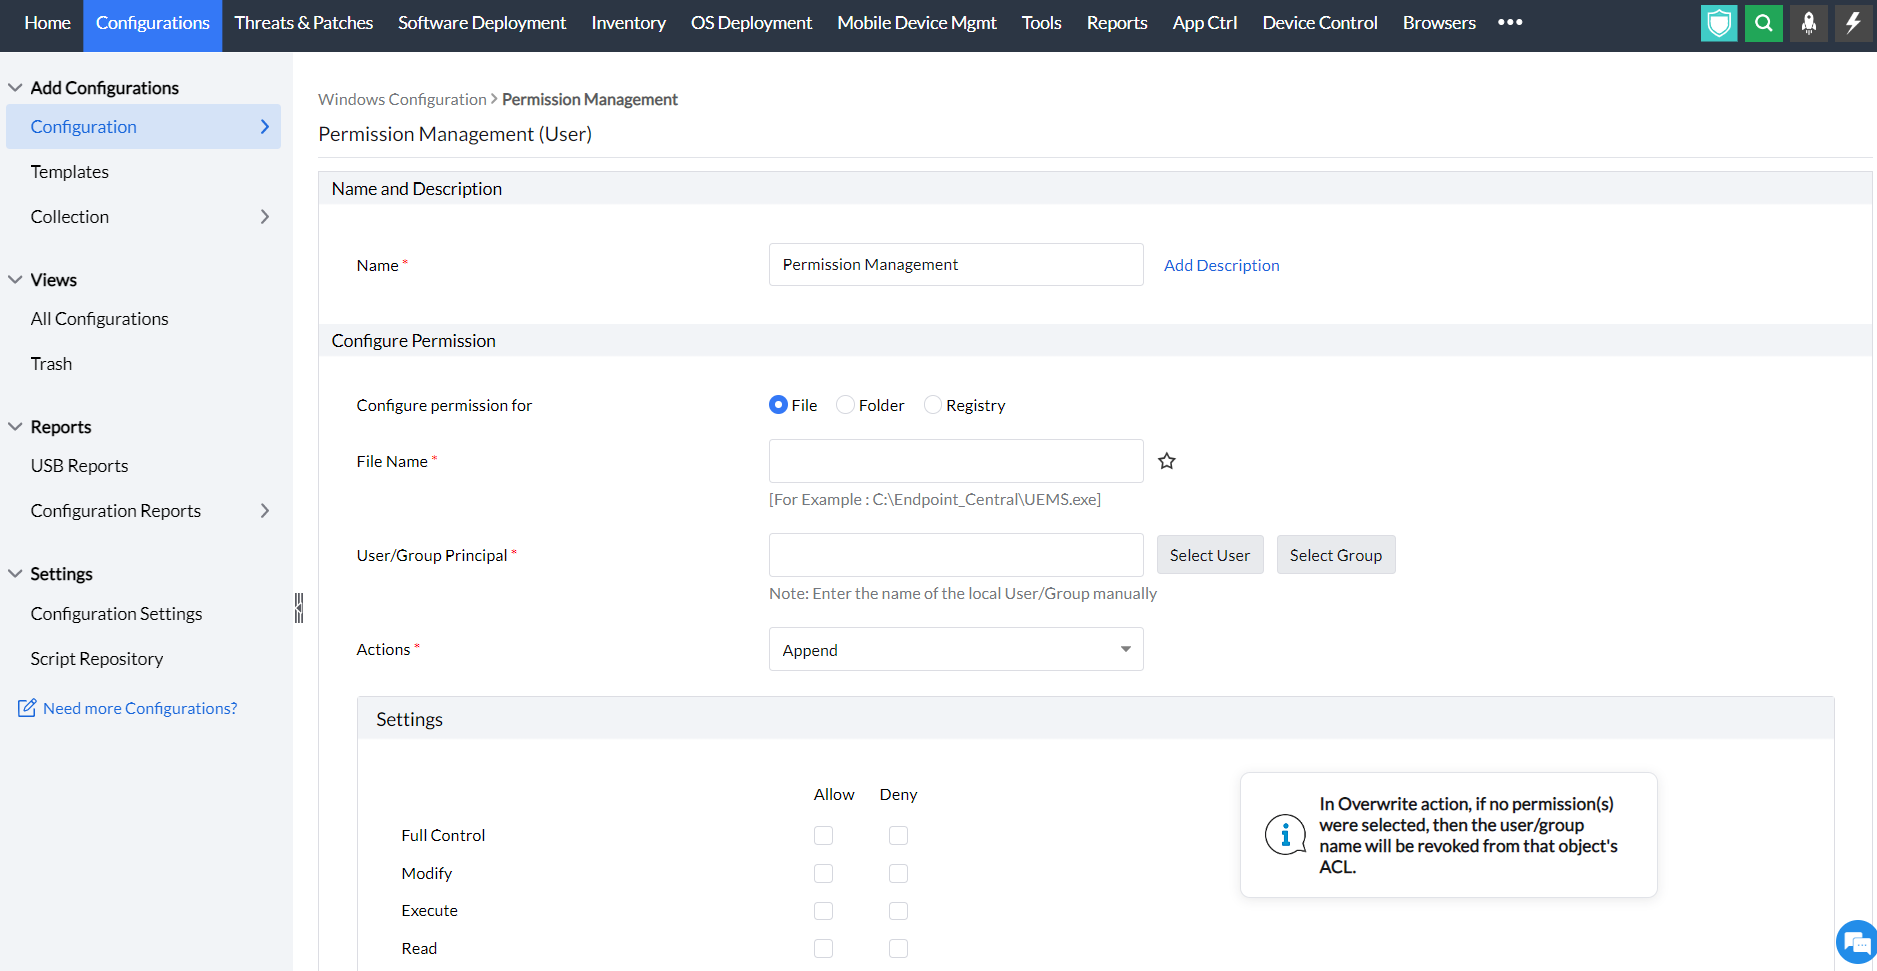Click the rocket icon in header
Screen dimensions: 1877x971
[1808, 23]
